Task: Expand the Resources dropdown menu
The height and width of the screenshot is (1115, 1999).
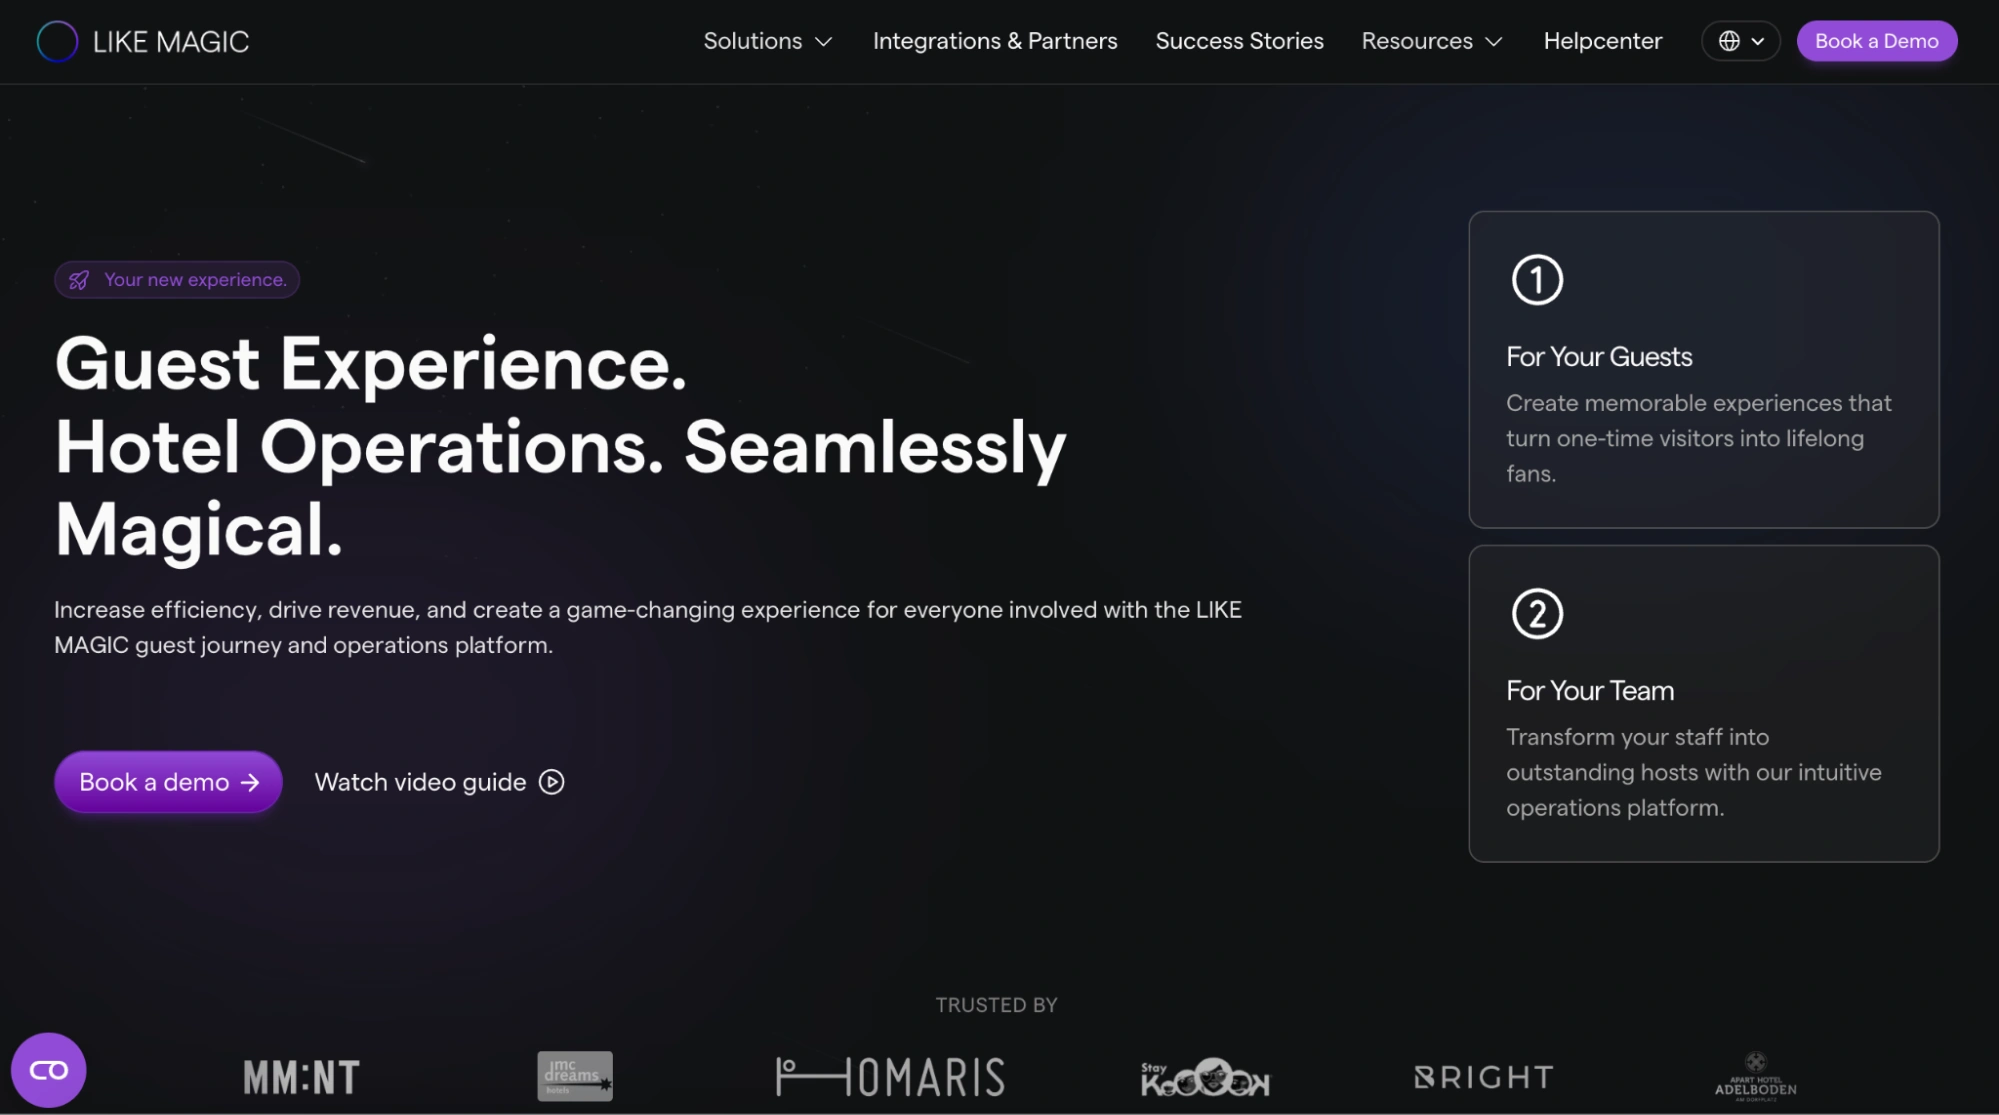Action: [1431, 41]
